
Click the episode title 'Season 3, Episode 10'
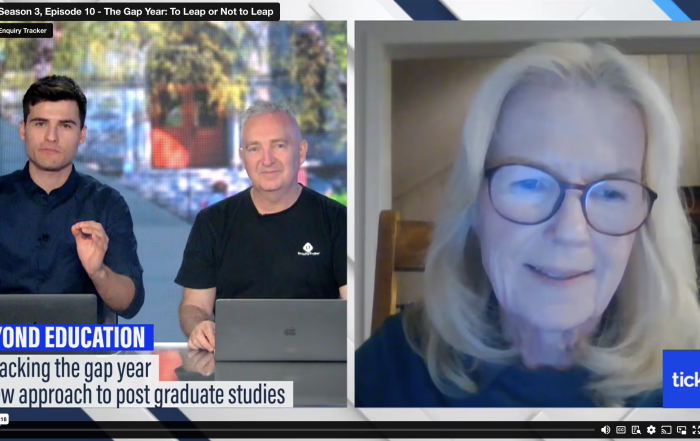click(47, 12)
